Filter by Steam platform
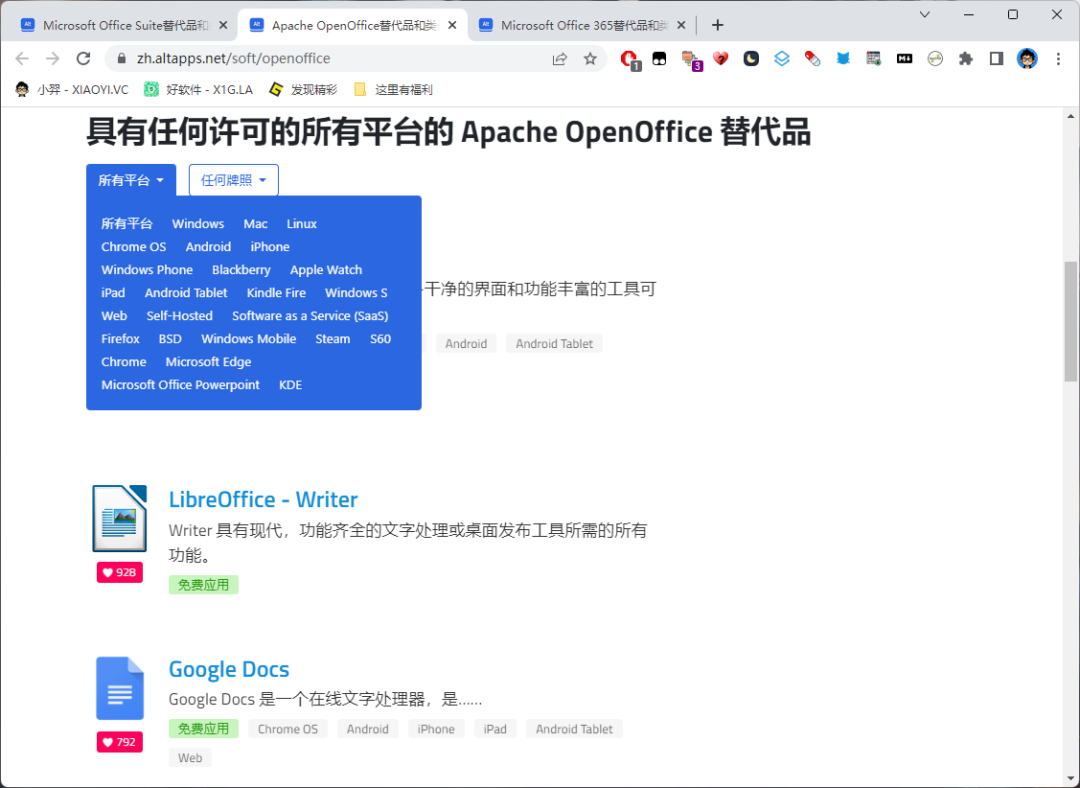 pyautogui.click(x=333, y=339)
